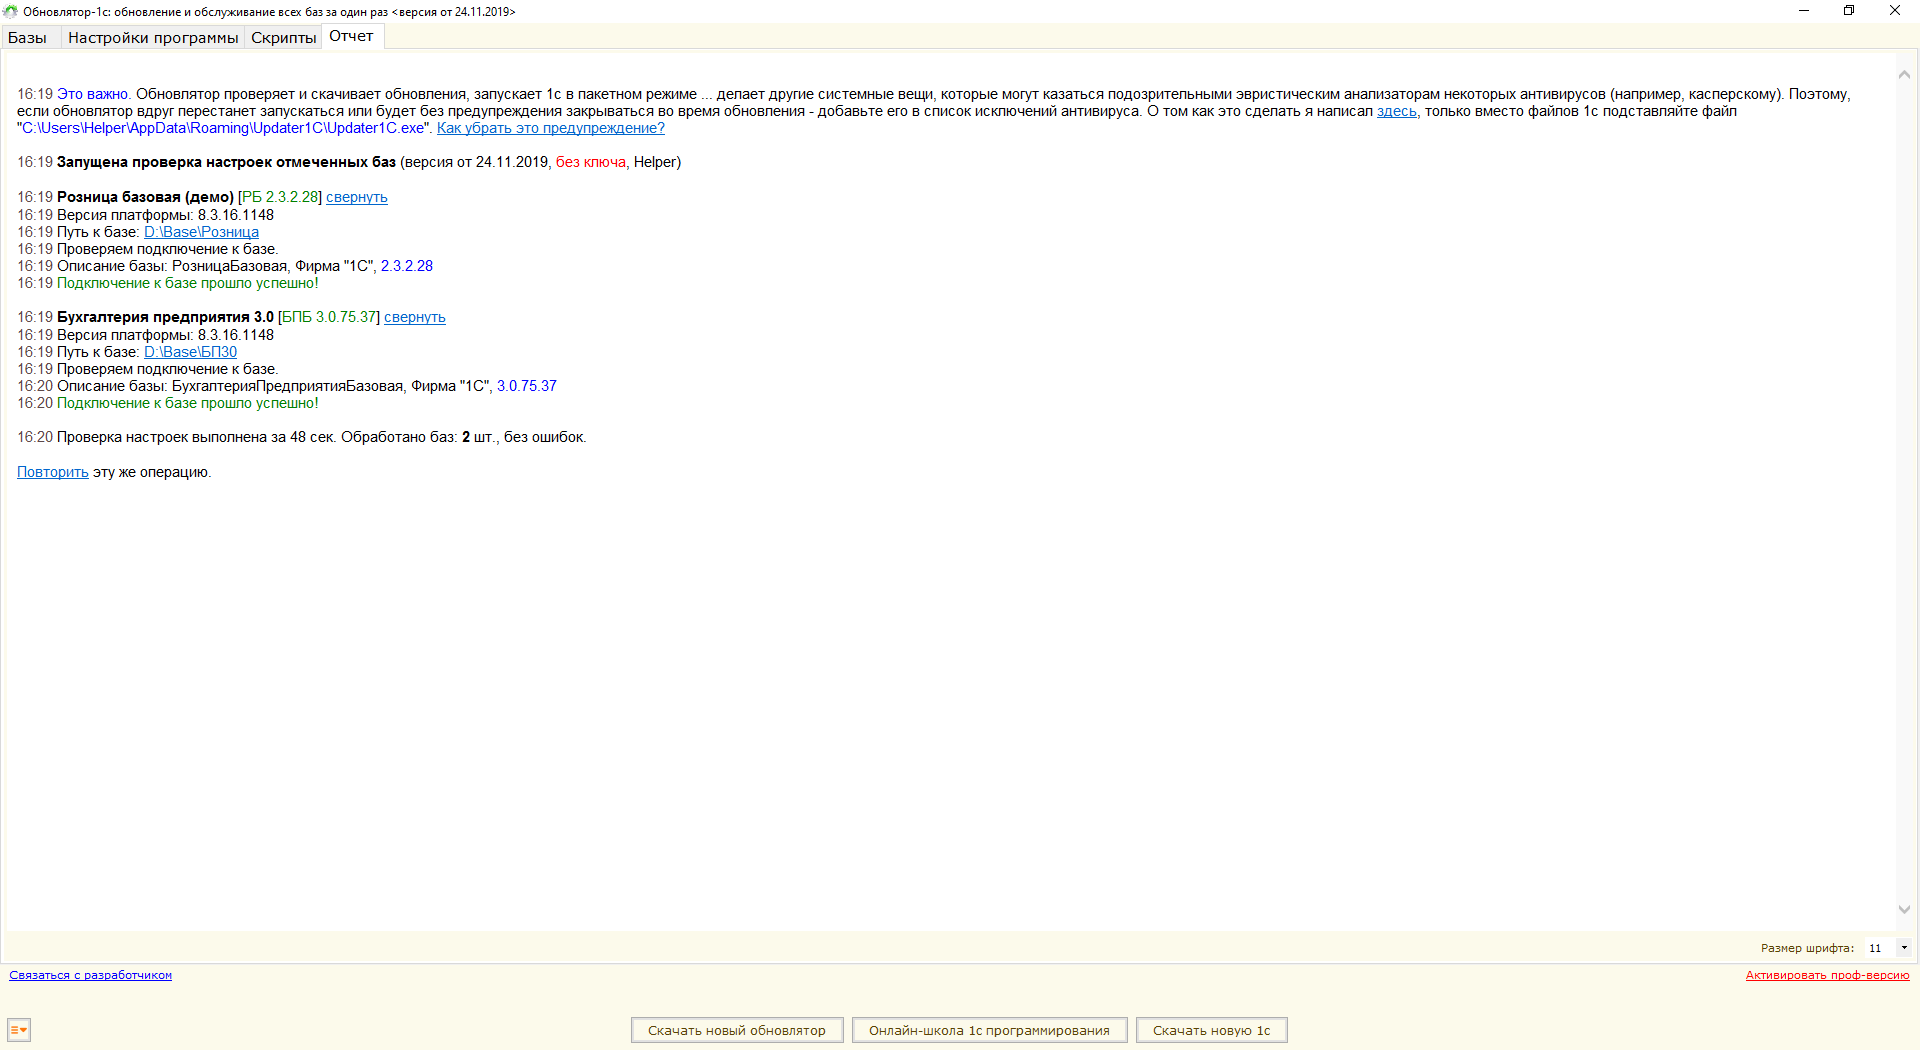Expand the font size dropdown arrow
Image resolution: width=1920 pixels, height=1050 pixels.
point(1904,948)
